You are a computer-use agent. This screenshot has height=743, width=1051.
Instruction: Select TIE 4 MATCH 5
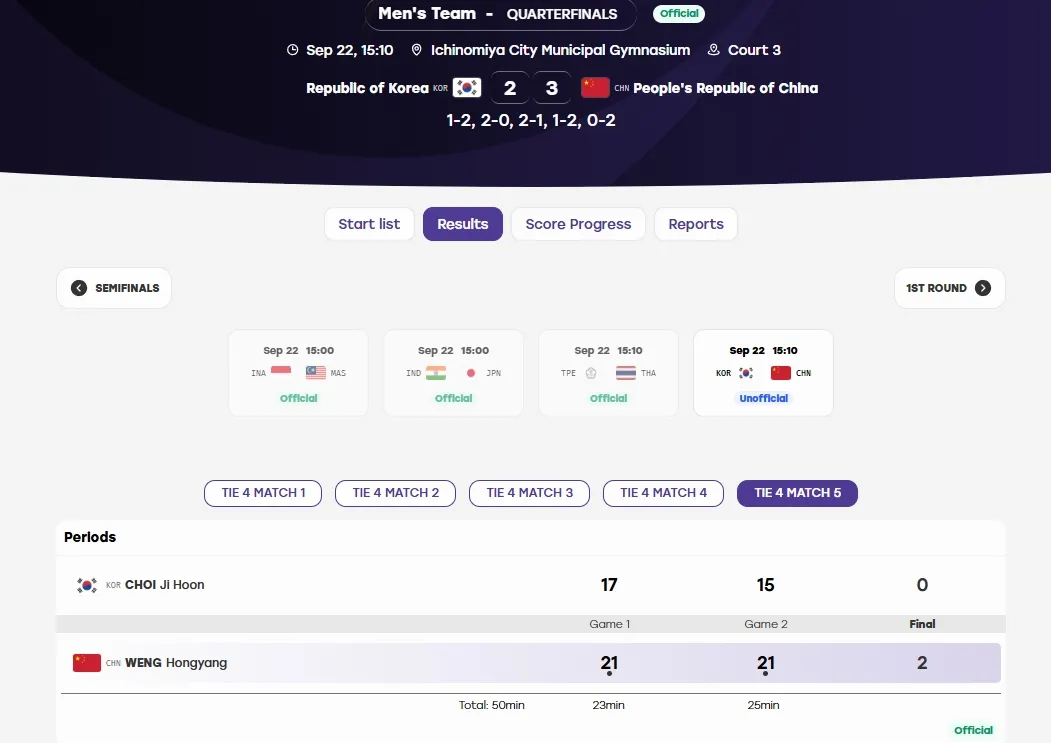pos(798,493)
